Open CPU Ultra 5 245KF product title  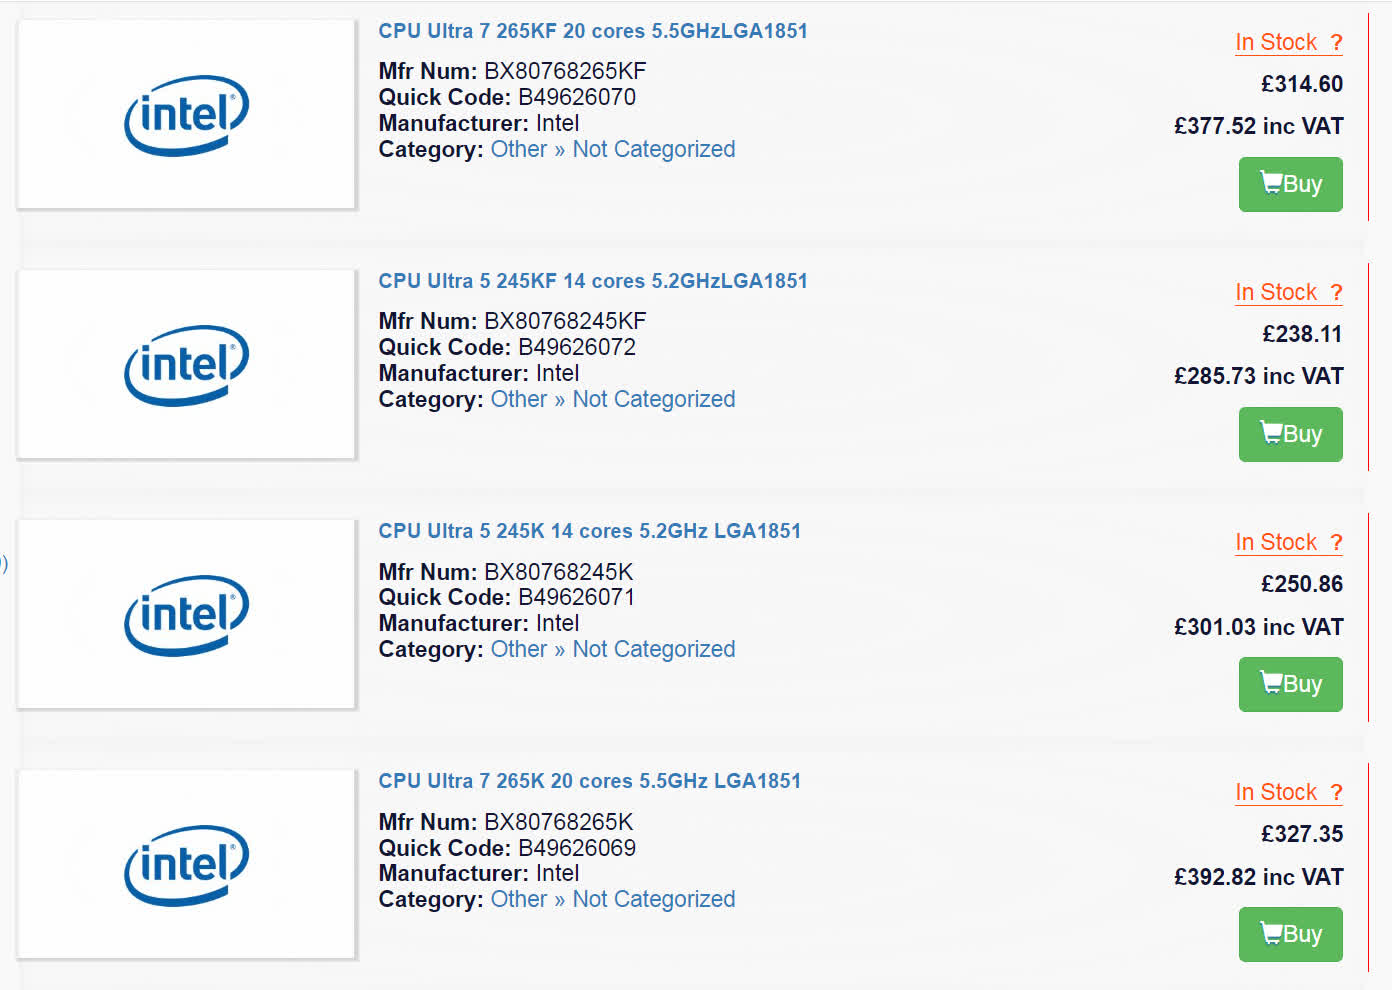(592, 281)
